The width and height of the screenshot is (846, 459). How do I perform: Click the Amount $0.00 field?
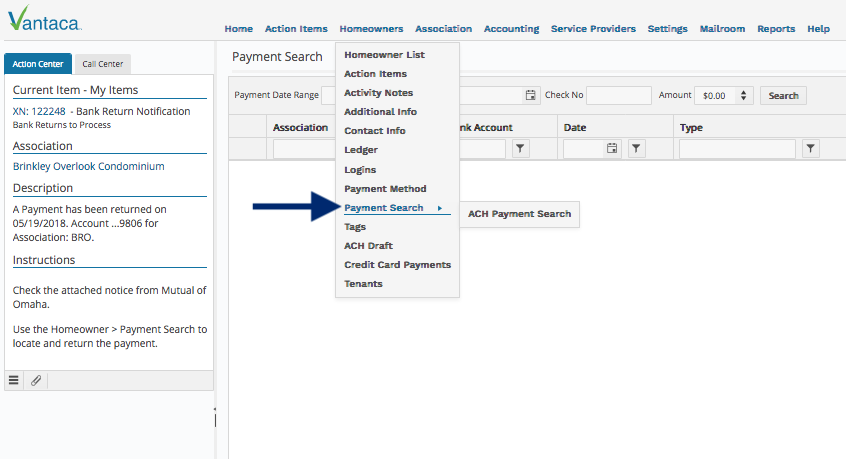pyautogui.click(x=717, y=95)
